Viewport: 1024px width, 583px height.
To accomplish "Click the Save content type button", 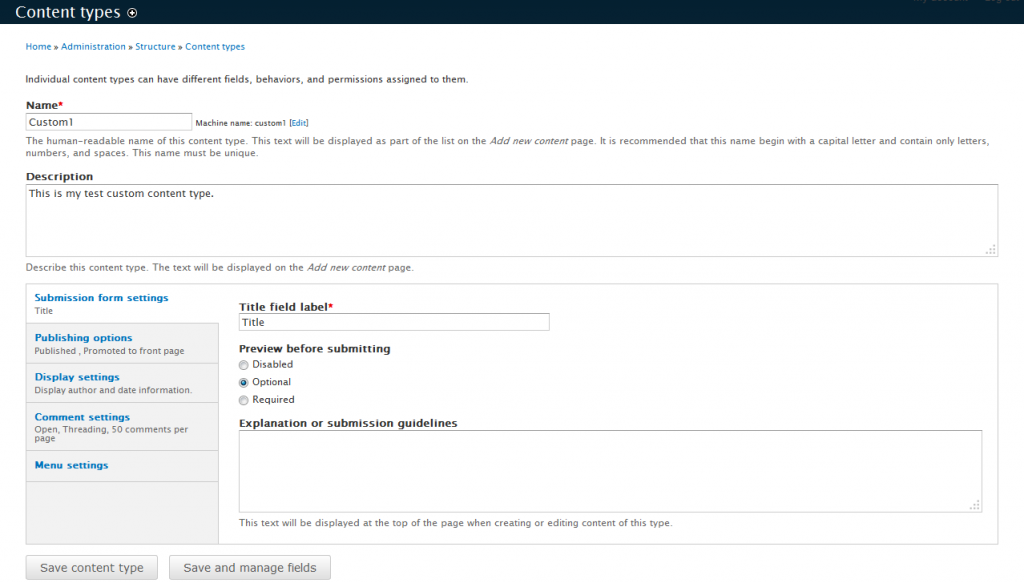I will click(91, 567).
